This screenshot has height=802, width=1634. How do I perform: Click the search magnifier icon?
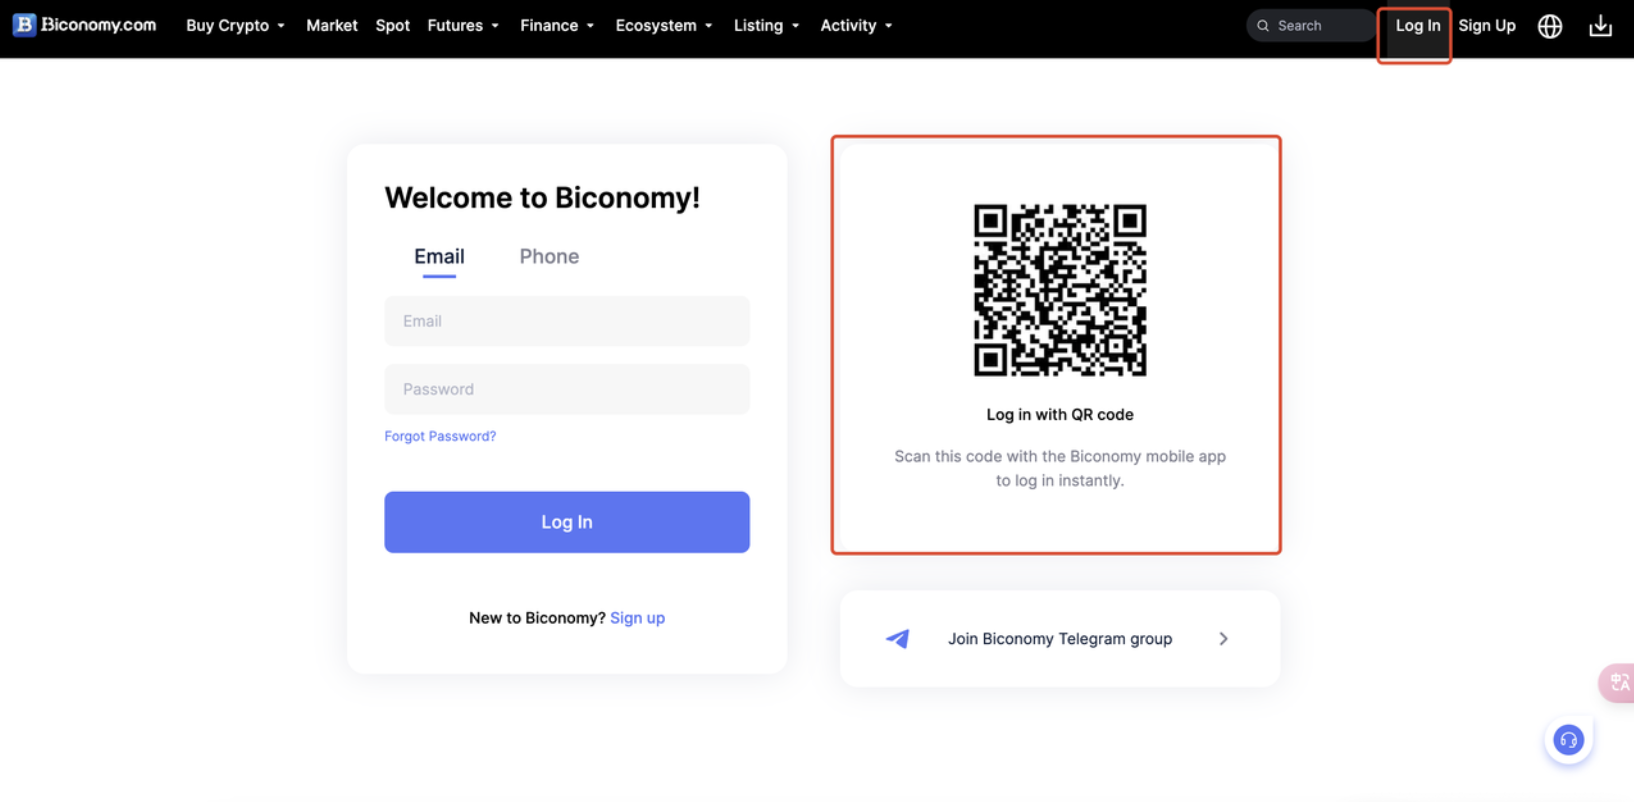click(x=1263, y=26)
